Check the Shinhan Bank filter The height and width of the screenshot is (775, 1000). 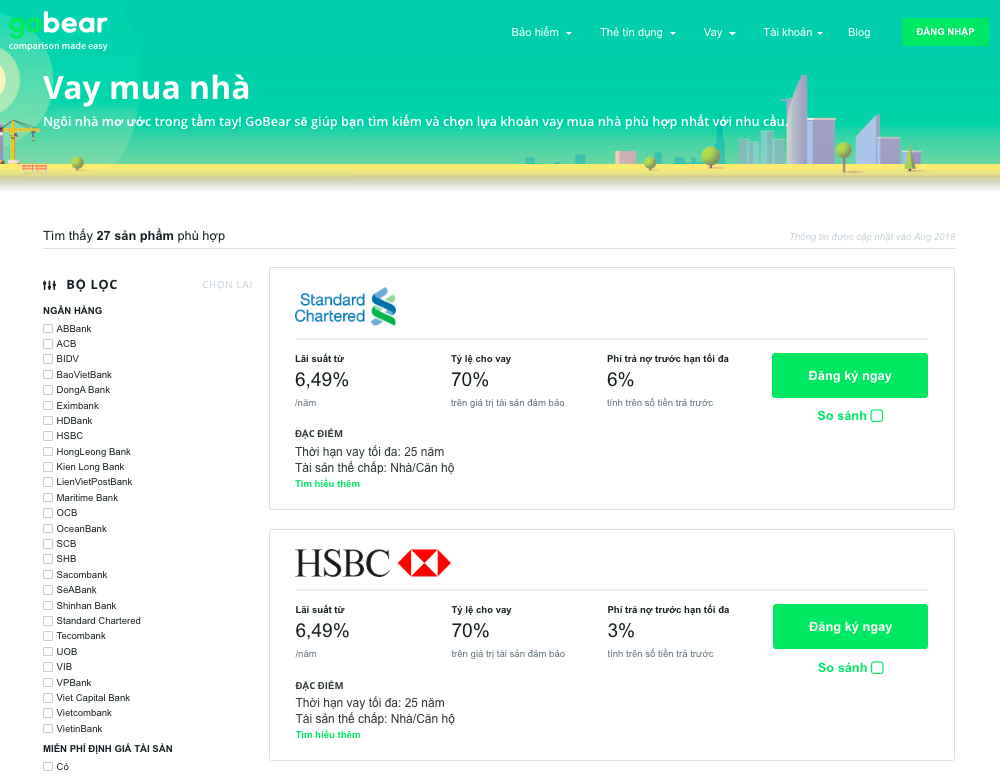click(x=48, y=606)
